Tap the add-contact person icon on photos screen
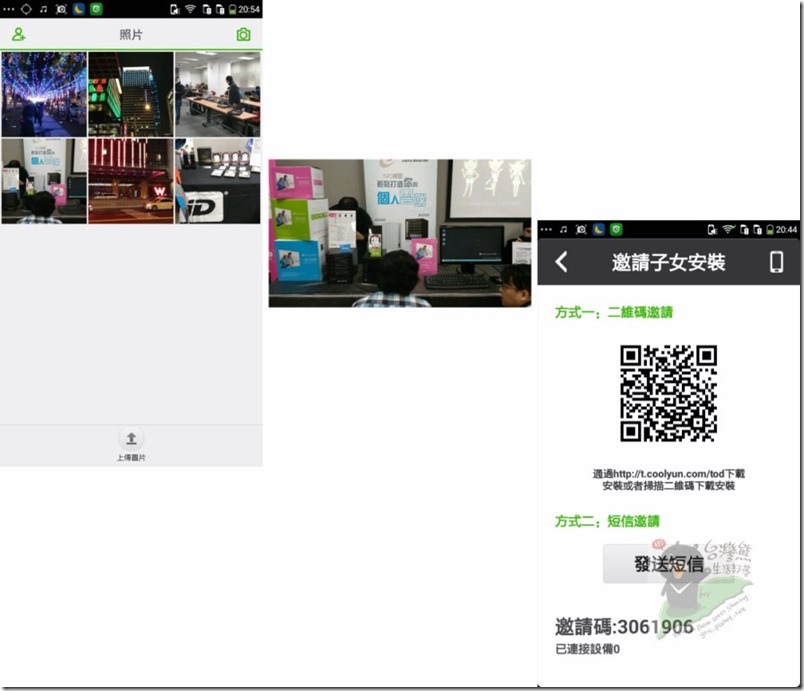This screenshot has height=691, width=804. [x=18, y=34]
